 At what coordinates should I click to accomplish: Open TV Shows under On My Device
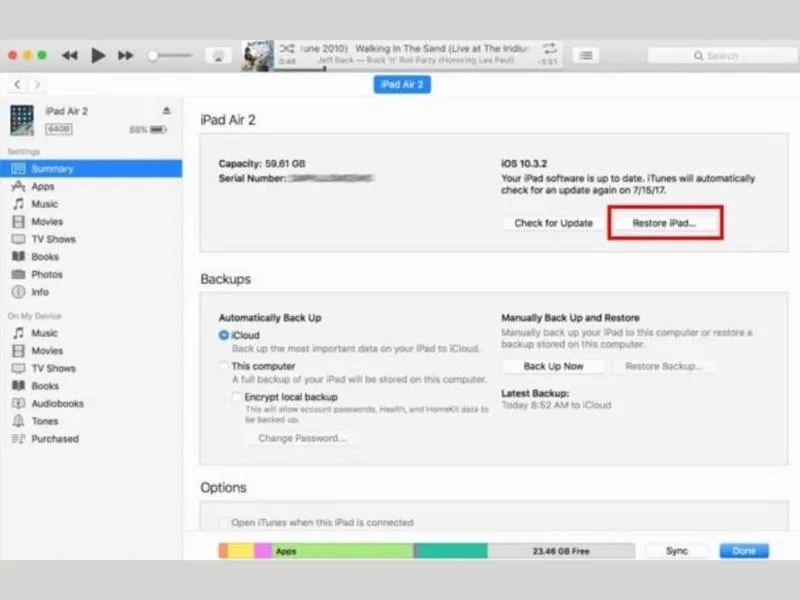tap(91, 368)
